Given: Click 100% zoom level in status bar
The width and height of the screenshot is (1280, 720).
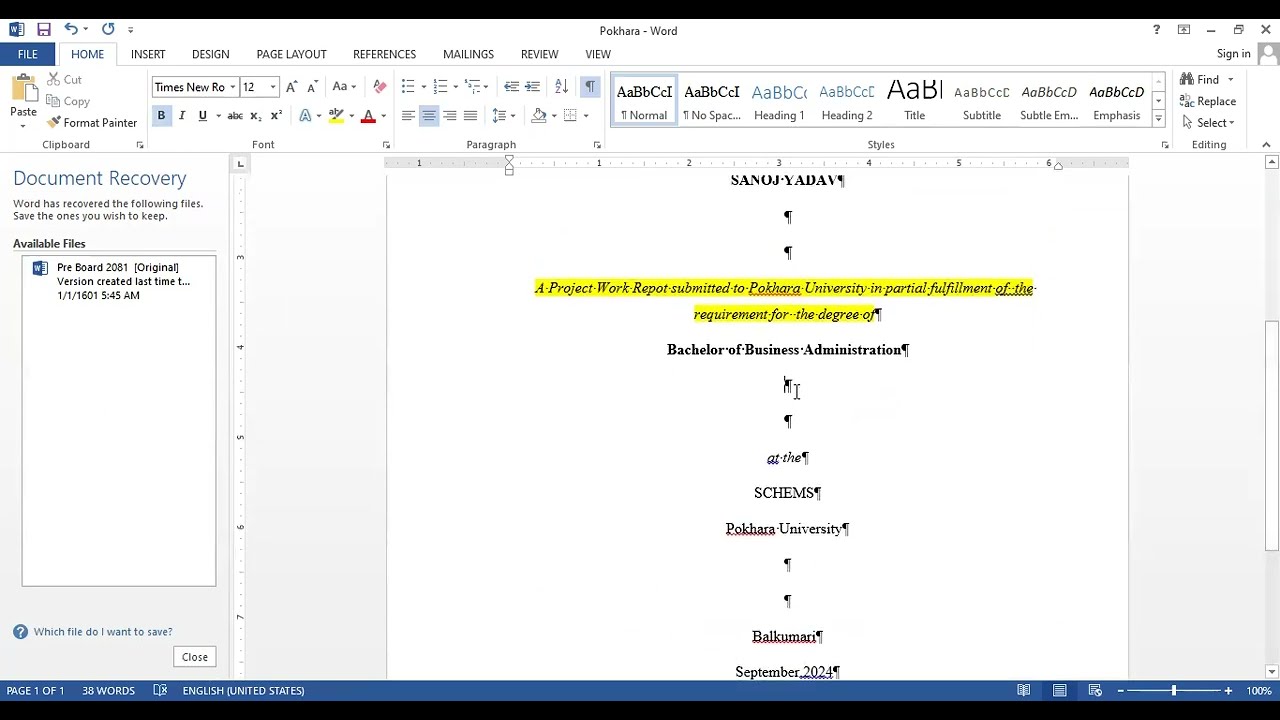Looking at the screenshot, I should (1259, 691).
